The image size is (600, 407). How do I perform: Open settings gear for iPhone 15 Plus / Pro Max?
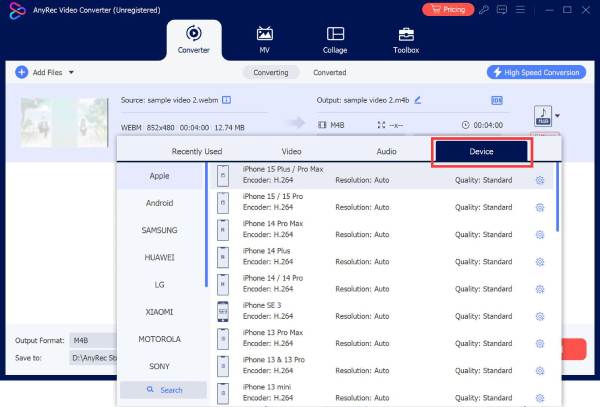point(540,180)
